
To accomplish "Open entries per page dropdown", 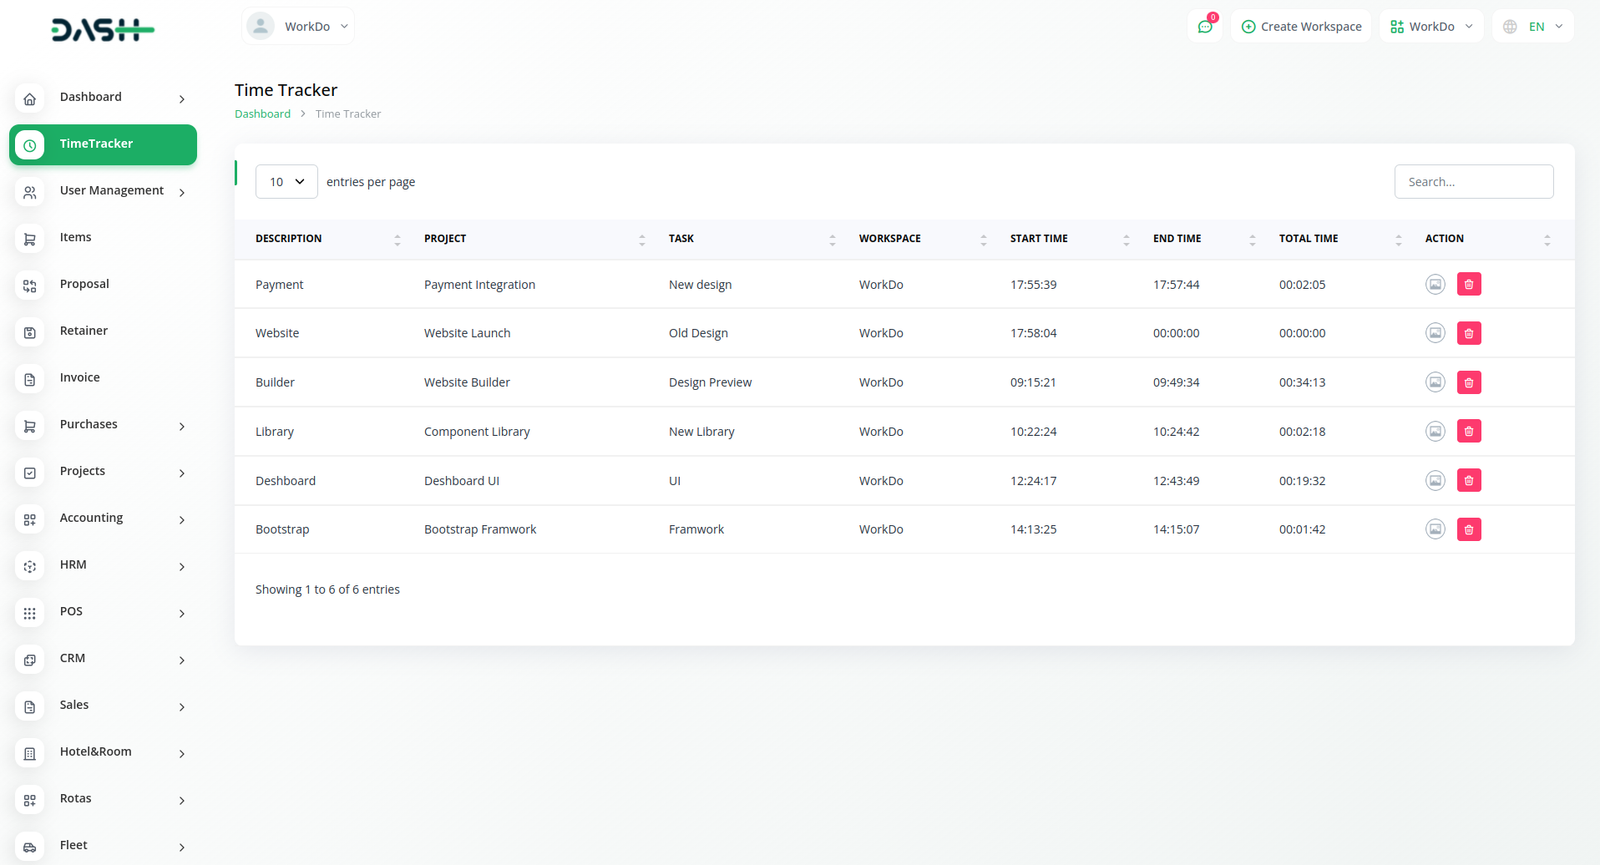I will pyautogui.click(x=286, y=182).
